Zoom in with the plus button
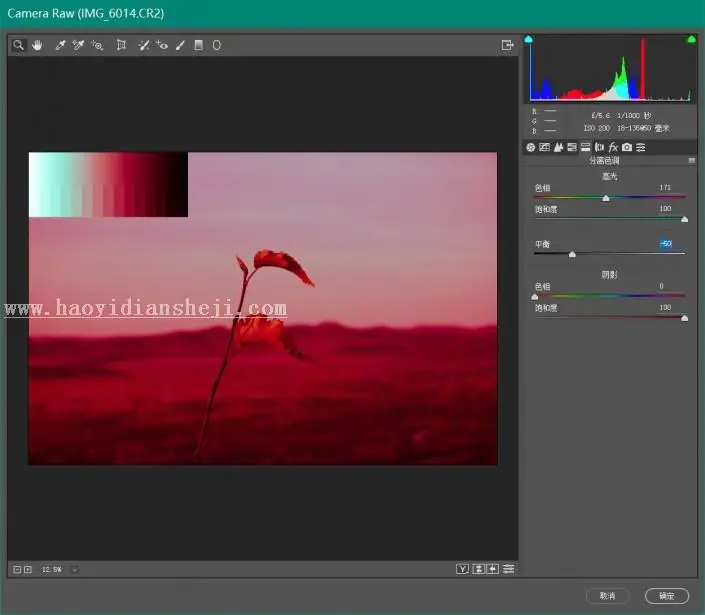Image resolution: width=705 pixels, height=615 pixels. pyautogui.click(x=28, y=570)
